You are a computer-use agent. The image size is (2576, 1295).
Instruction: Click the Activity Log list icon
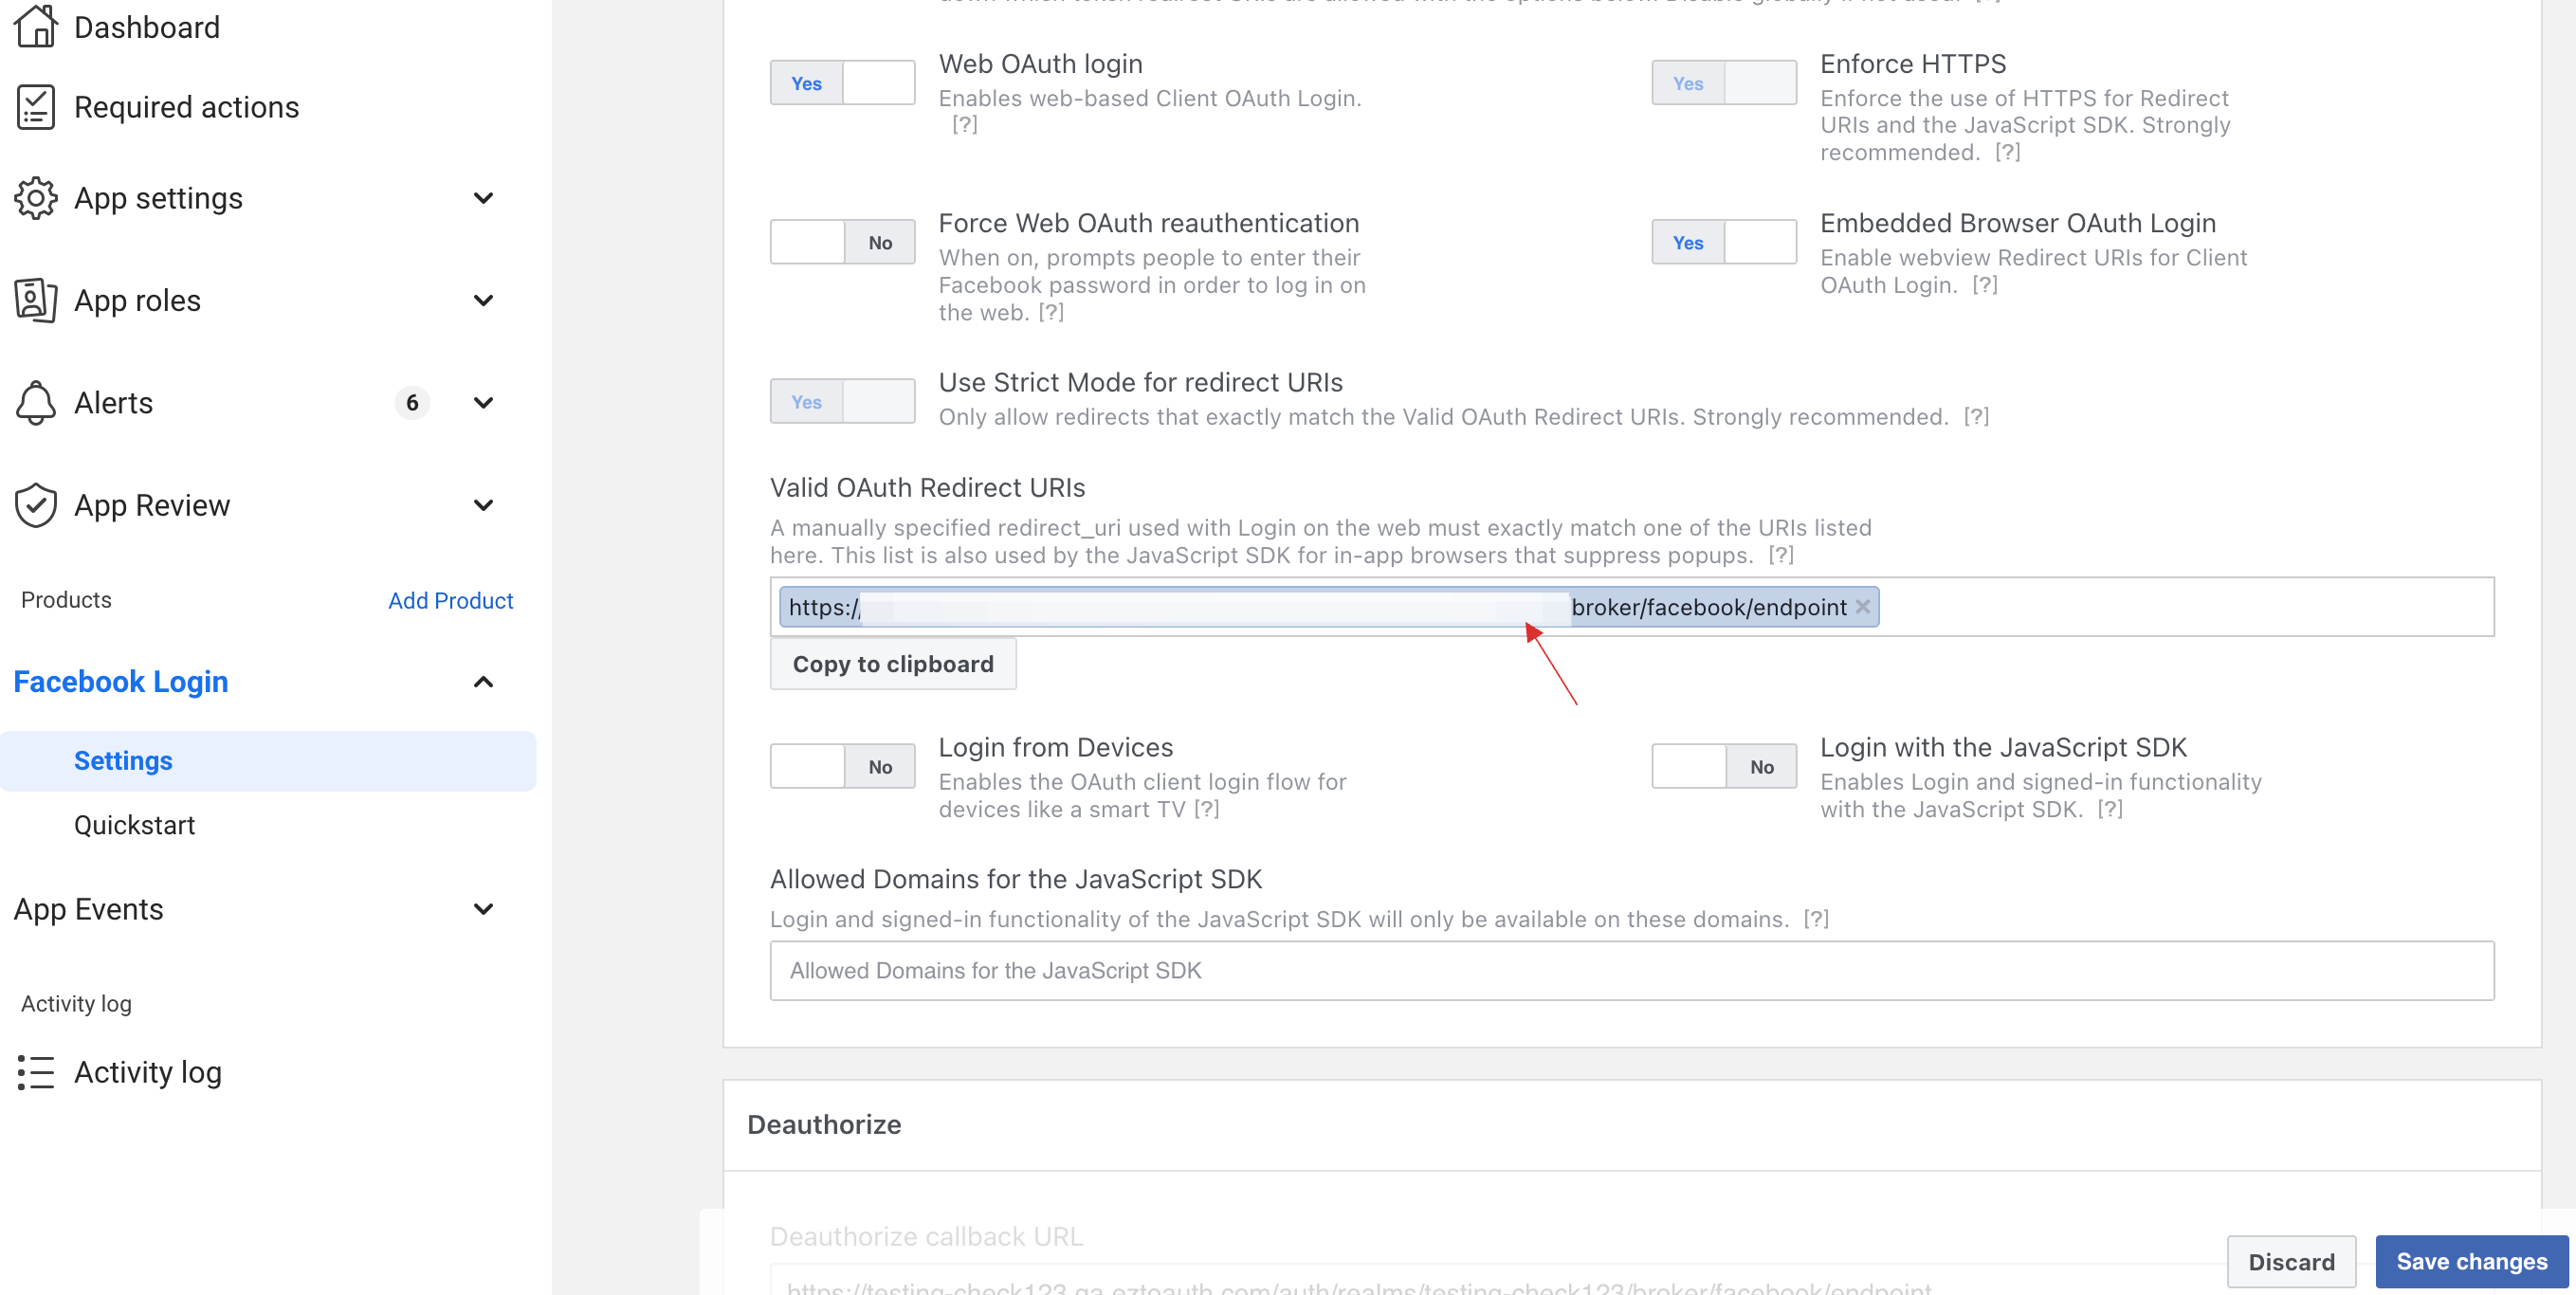tap(35, 1072)
